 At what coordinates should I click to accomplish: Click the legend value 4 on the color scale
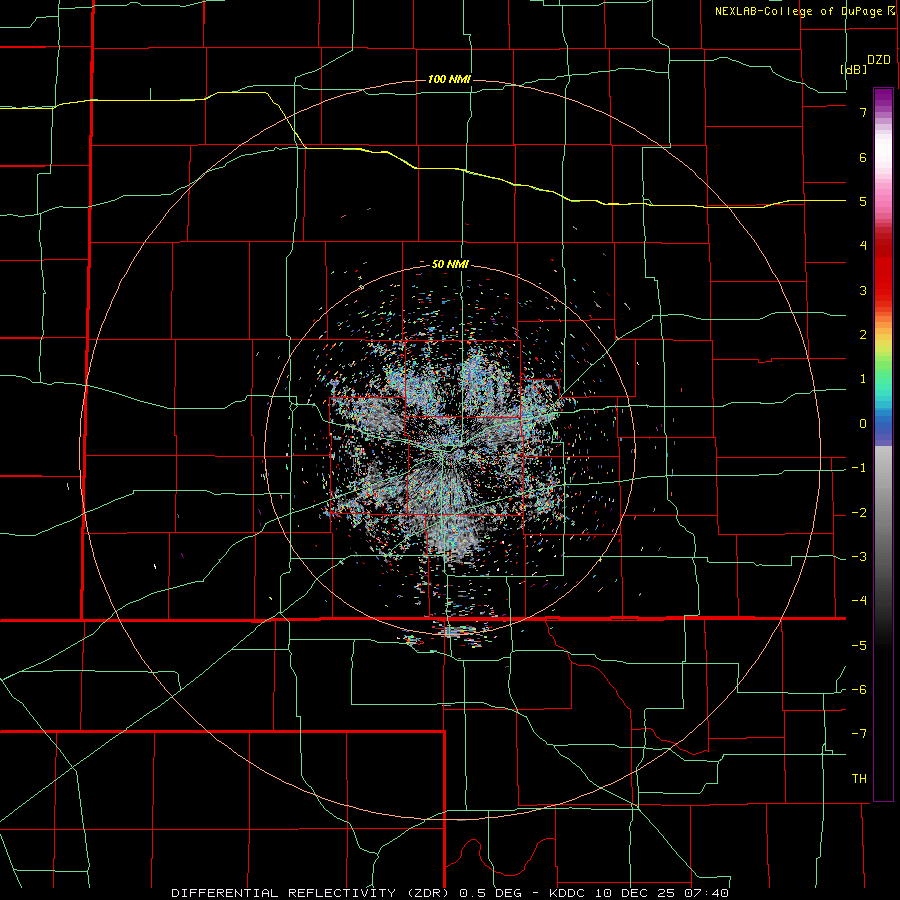(x=863, y=246)
